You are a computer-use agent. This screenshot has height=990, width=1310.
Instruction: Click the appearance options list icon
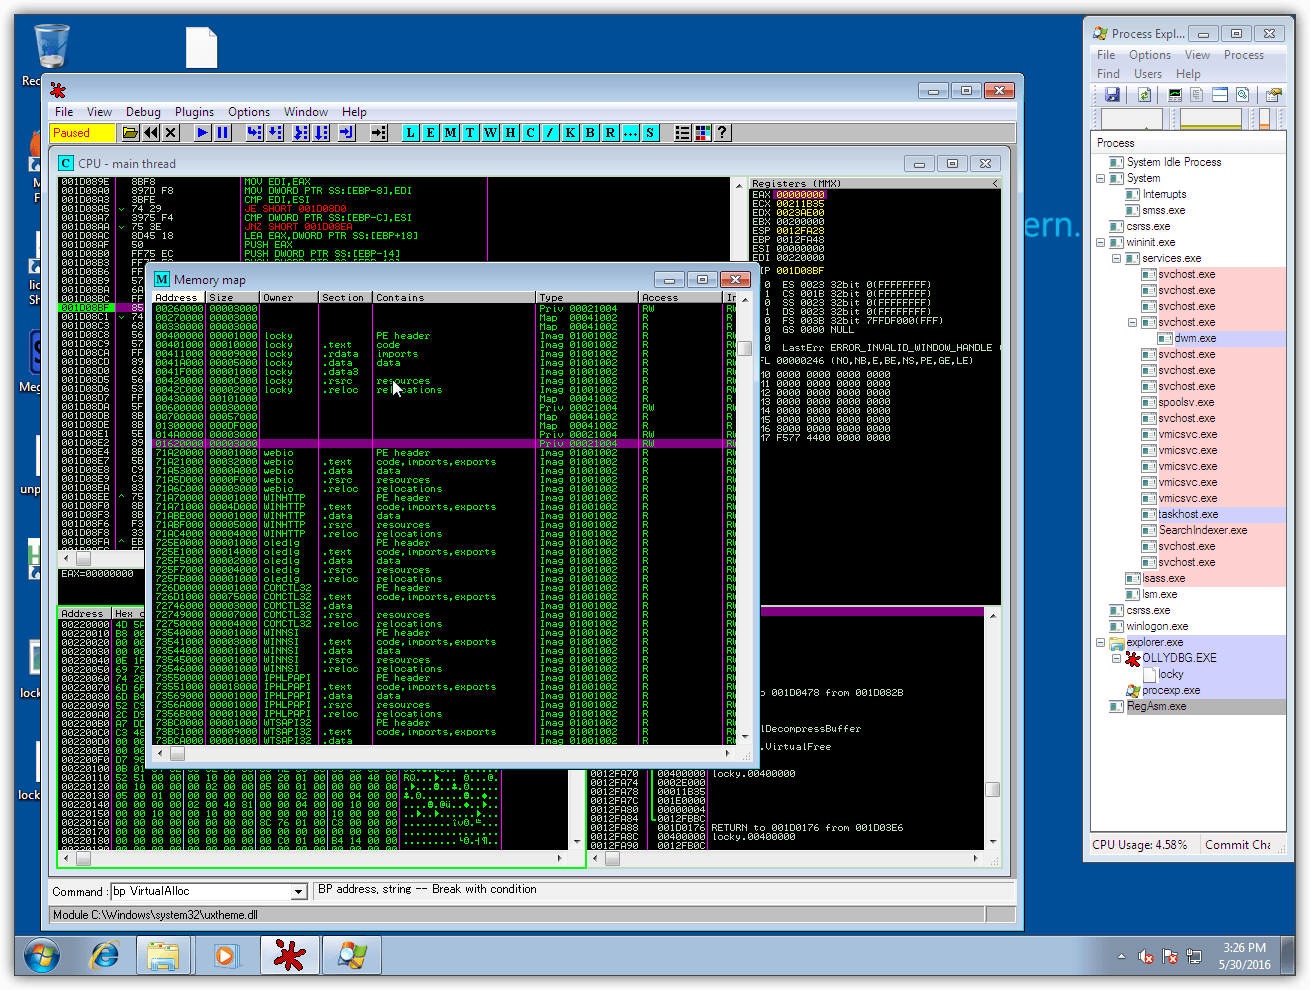[x=683, y=132]
